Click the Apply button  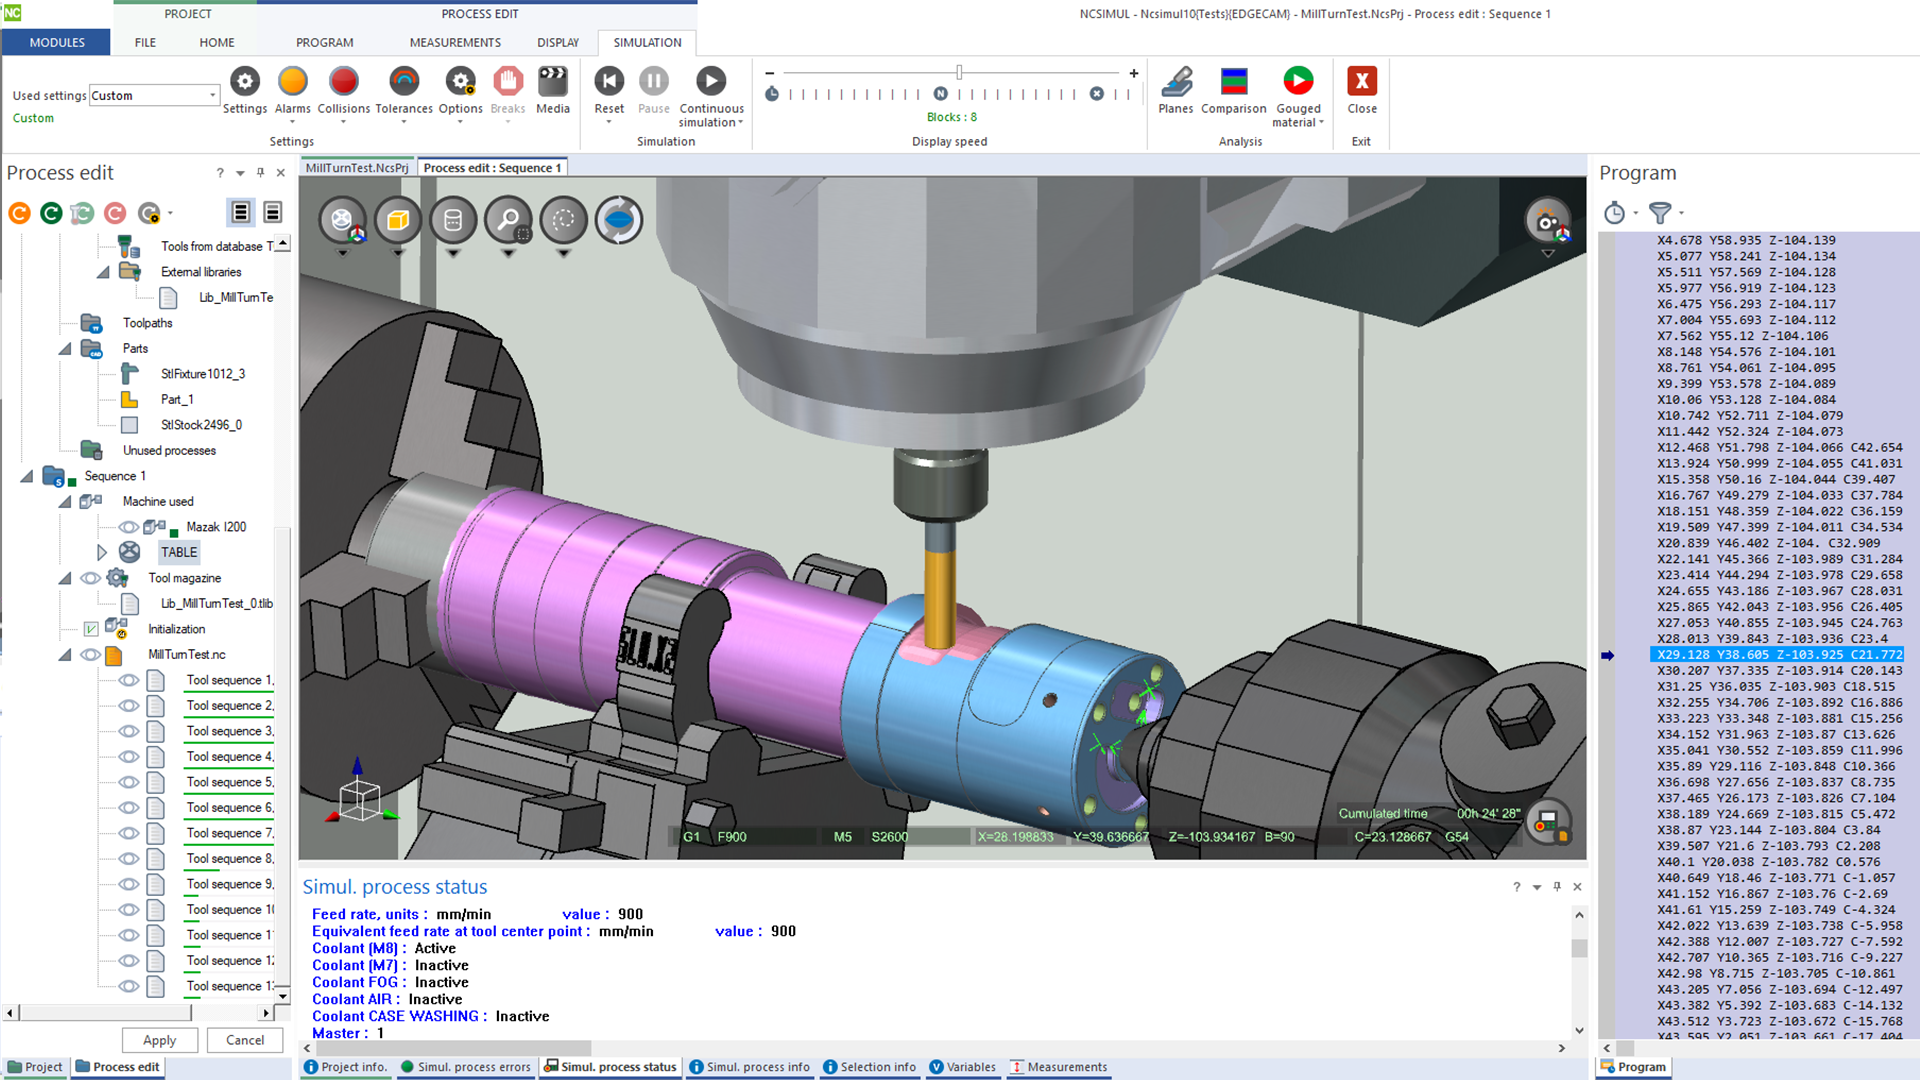pyautogui.click(x=159, y=1040)
